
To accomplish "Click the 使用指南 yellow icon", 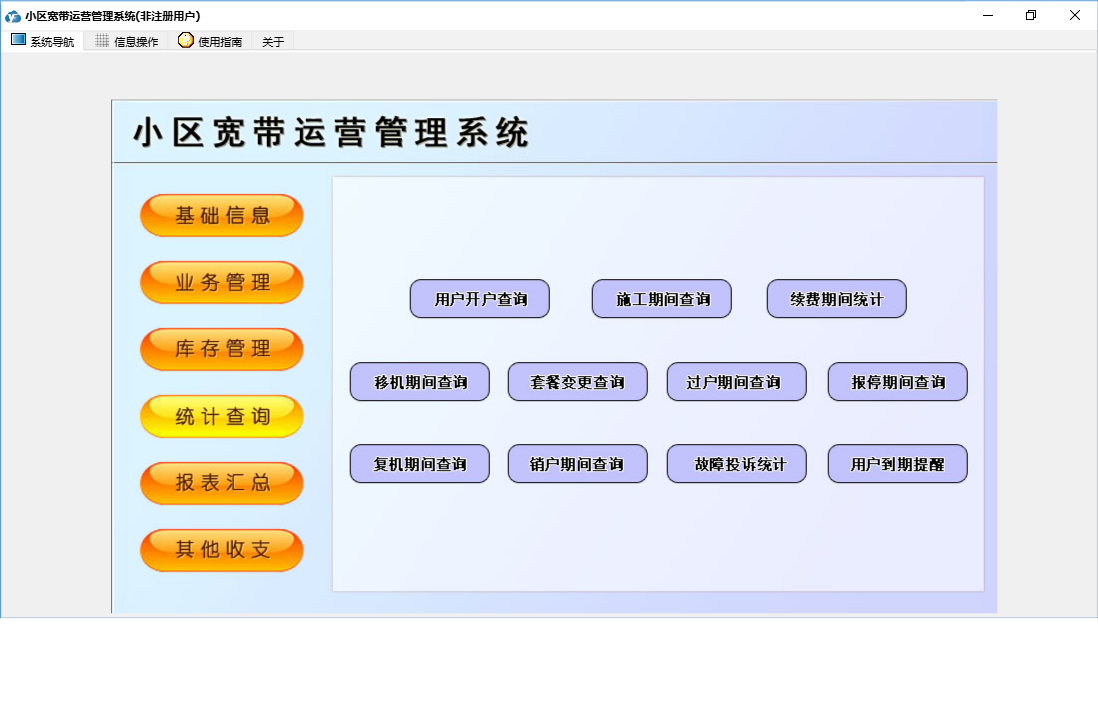I will [x=186, y=40].
